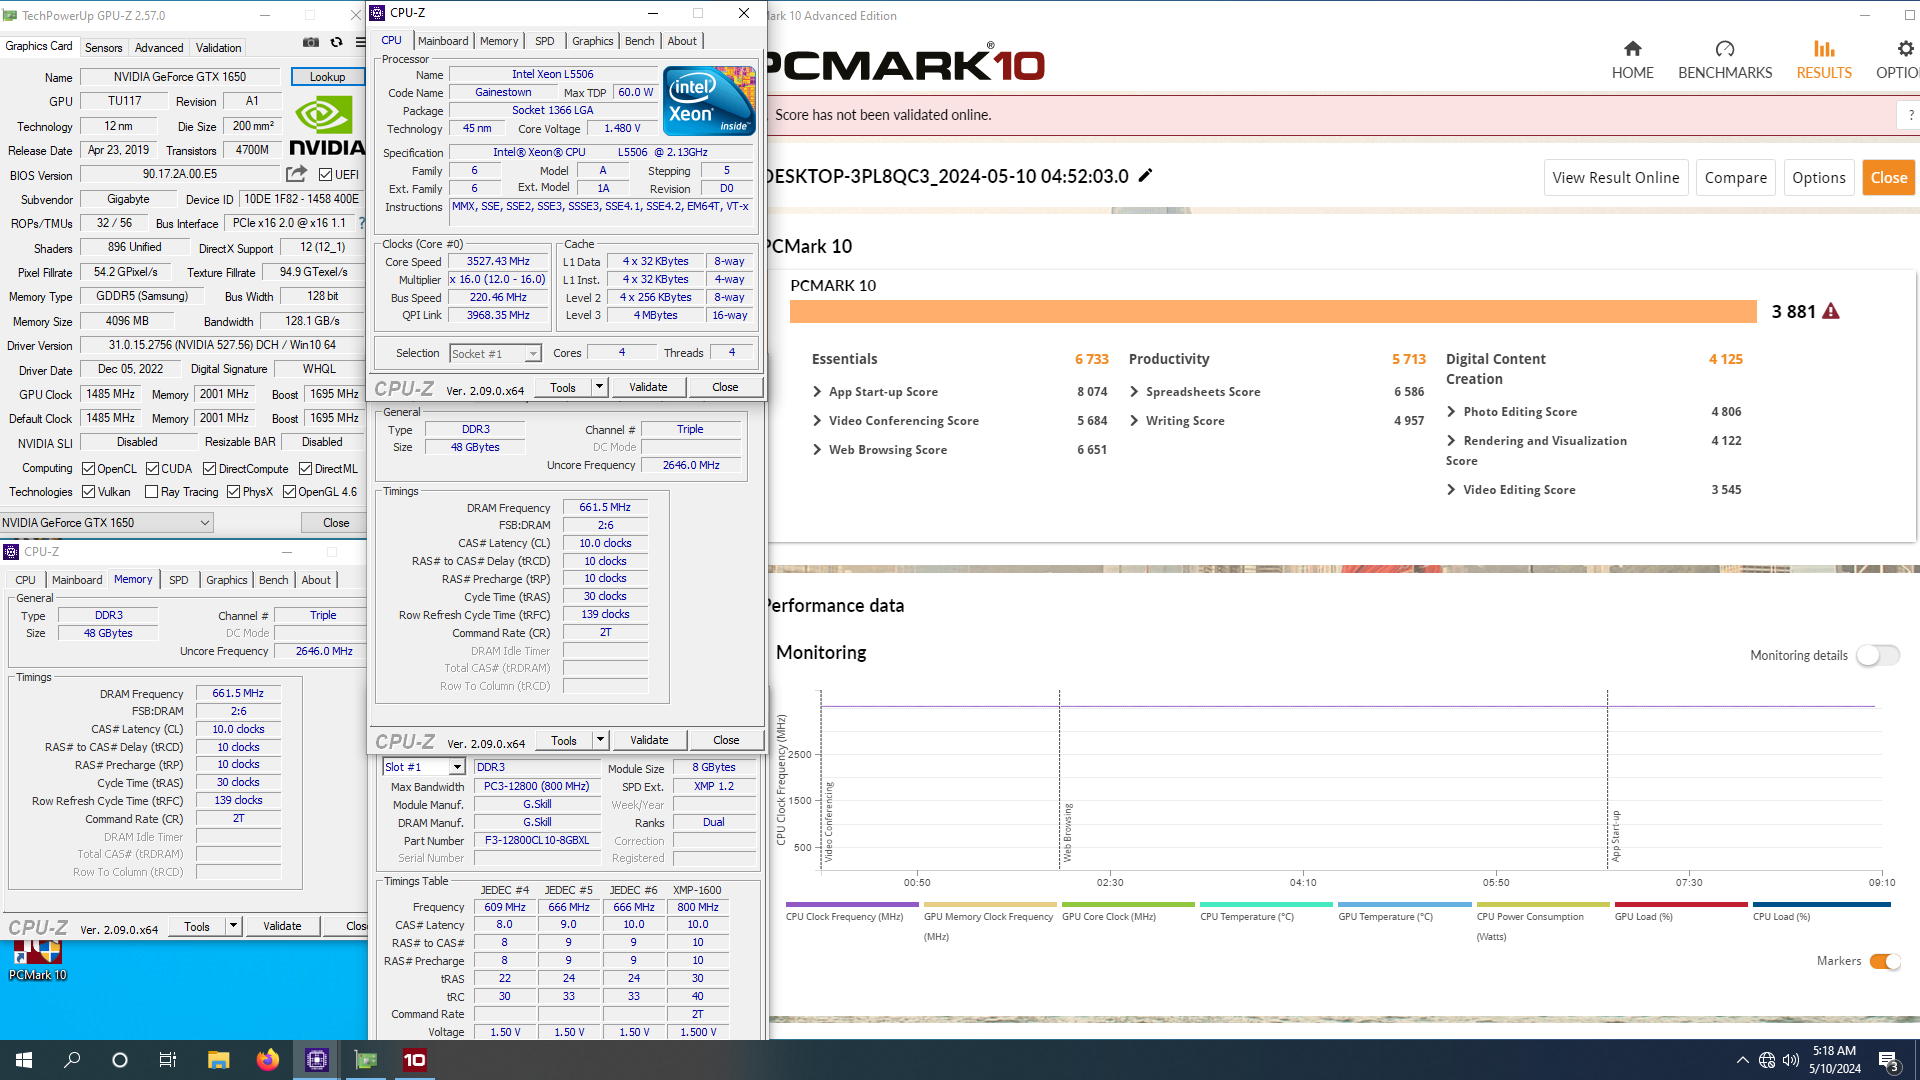The image size is (1920, 1080).
Task: Open Bench tab in top CPU-Z window
Action: click(640, 41)
